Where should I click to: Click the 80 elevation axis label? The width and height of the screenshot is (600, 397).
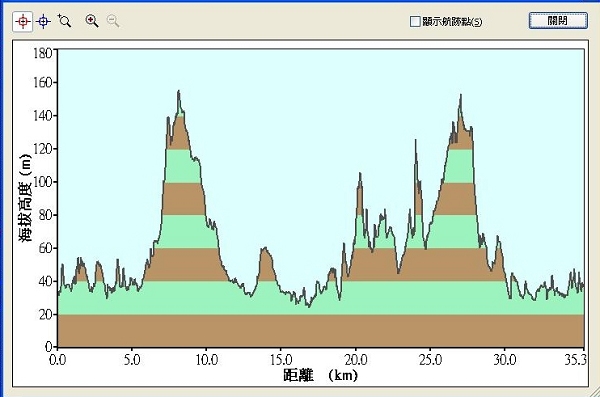[46, 215]
